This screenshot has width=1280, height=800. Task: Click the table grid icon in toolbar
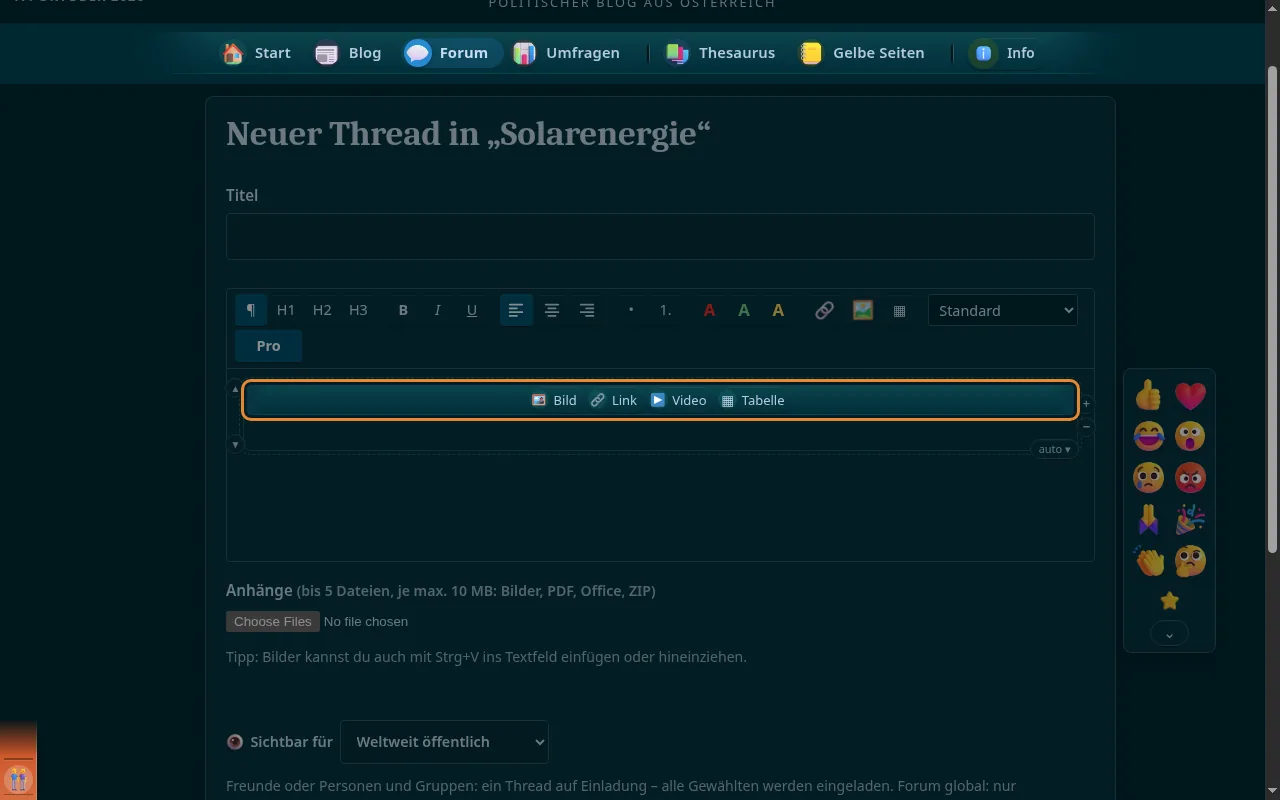pos(899,311)
